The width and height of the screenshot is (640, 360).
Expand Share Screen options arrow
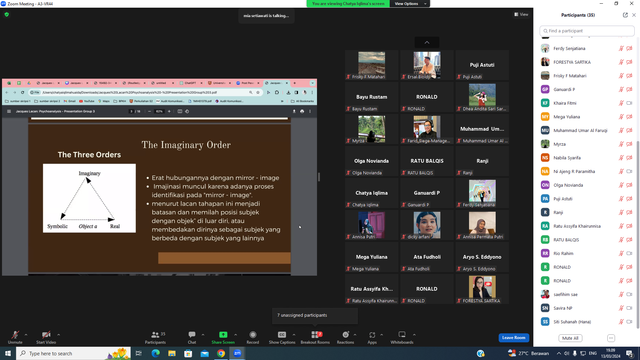pyautogui.click(x=236, y=335)
